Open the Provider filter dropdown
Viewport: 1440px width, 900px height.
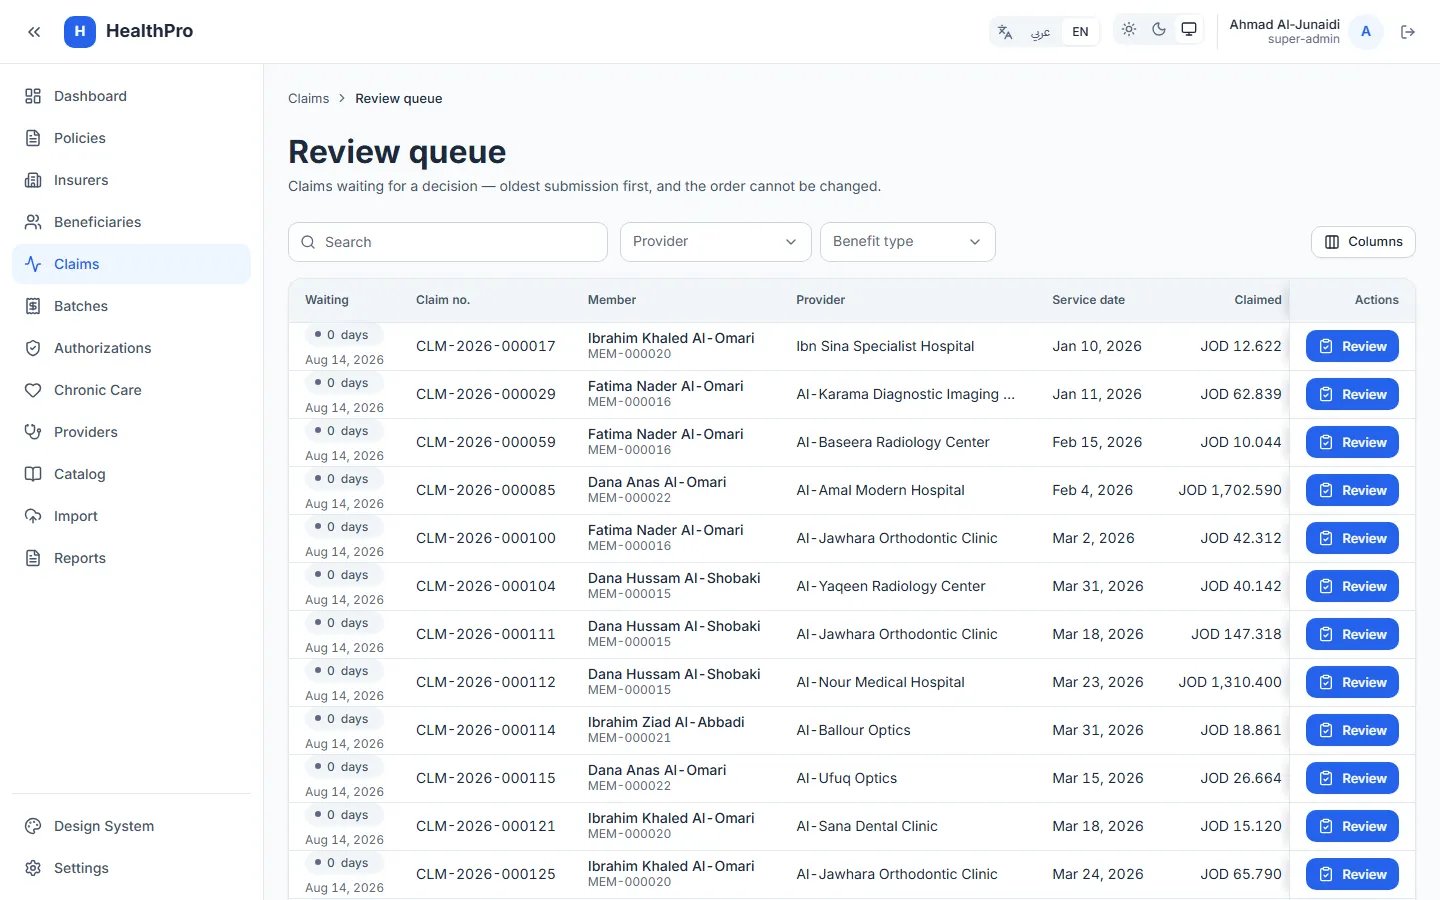tap(716, 242)
